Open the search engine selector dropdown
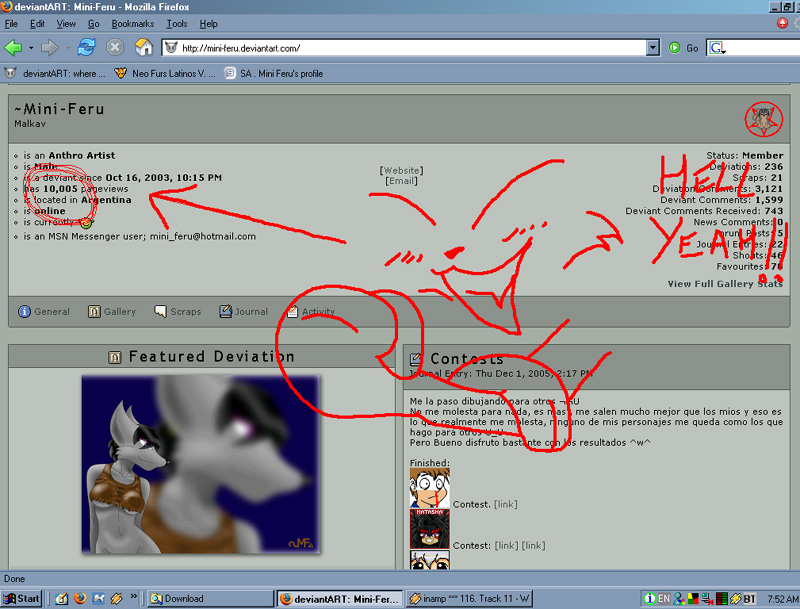This screenshot has width=800, height=609. [x=717, y=48]
